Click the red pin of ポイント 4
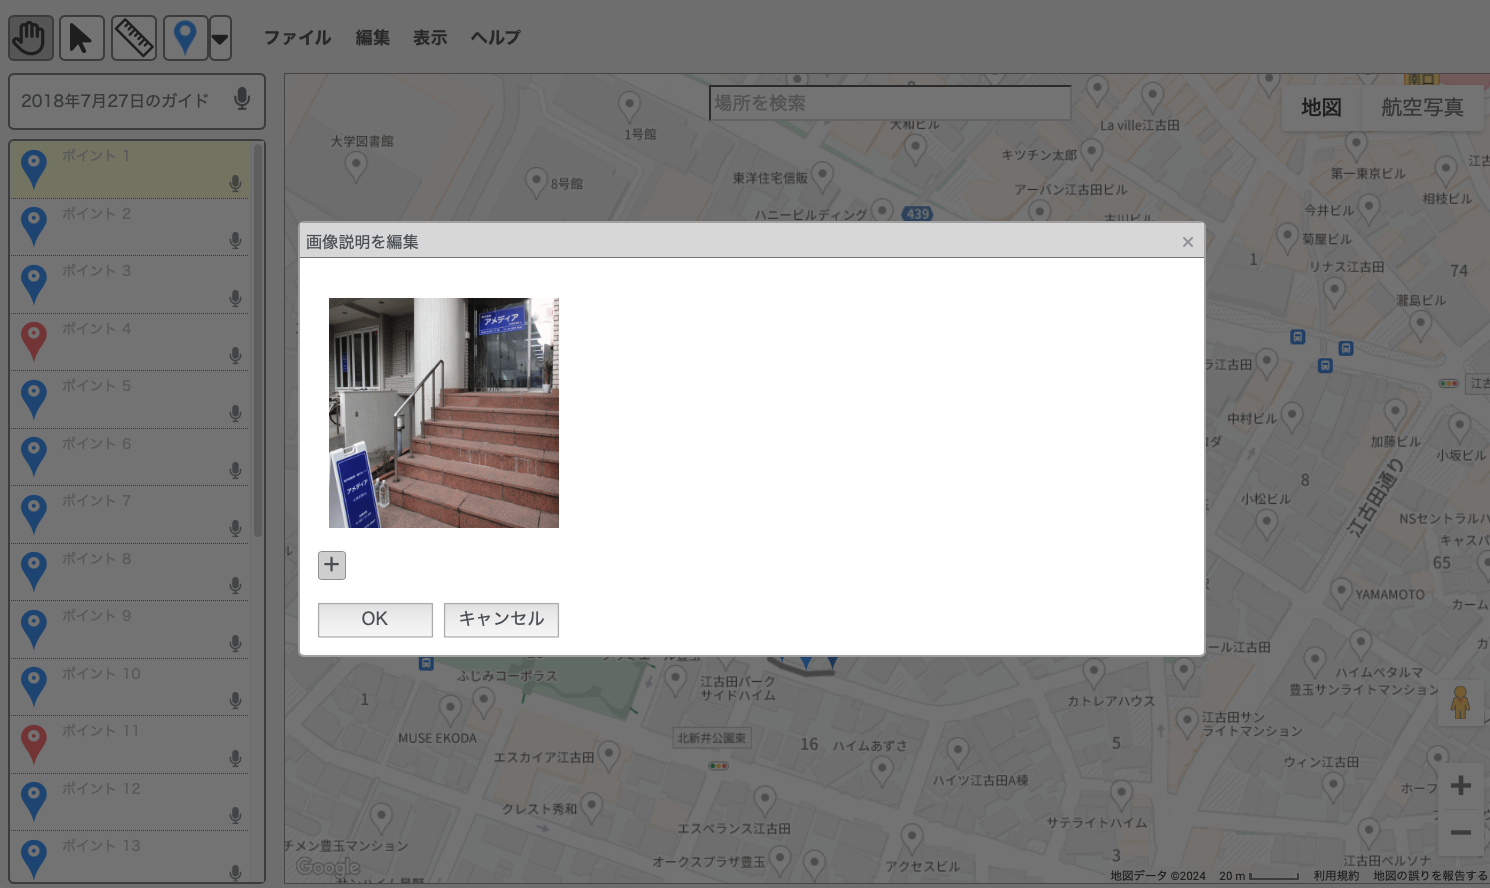 (x=34, y=339)
